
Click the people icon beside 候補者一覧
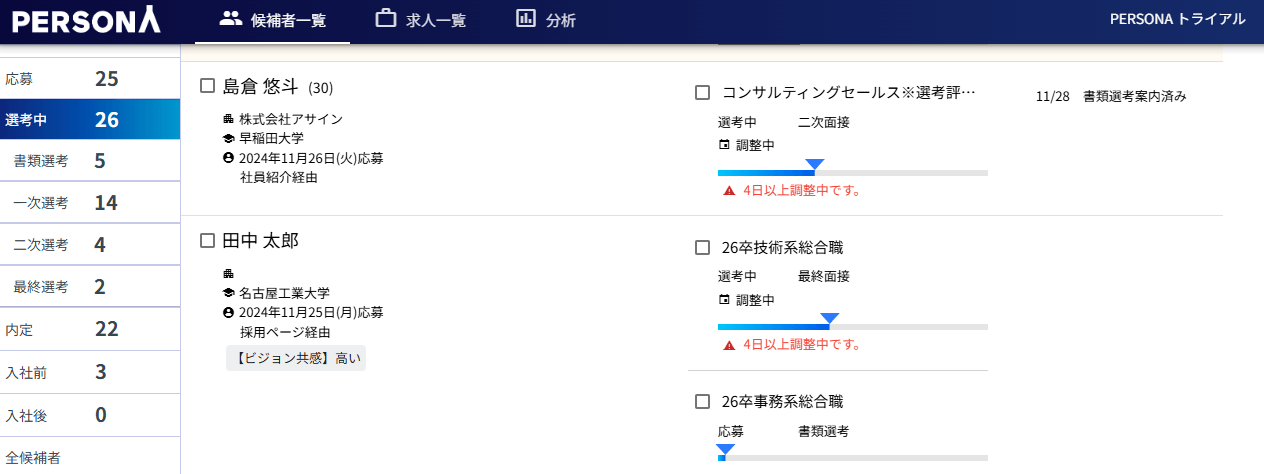pos(231,18)
